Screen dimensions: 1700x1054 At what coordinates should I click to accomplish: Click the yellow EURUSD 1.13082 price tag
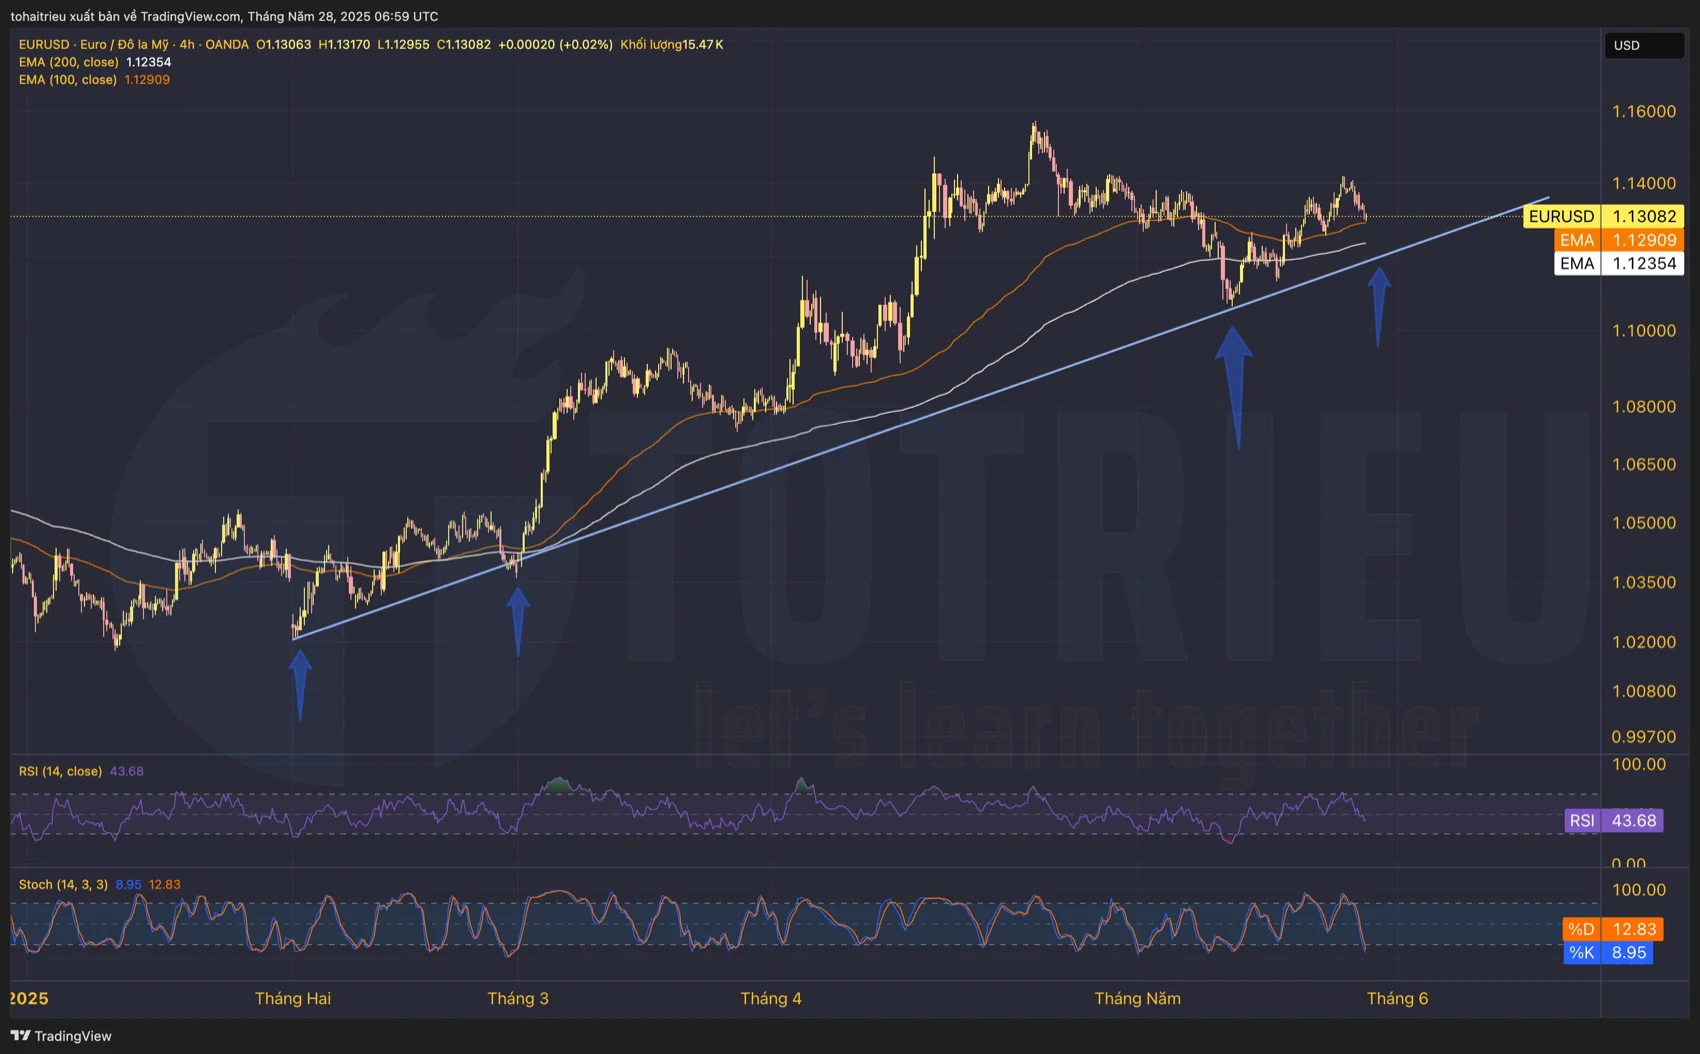pos(1603,216)
